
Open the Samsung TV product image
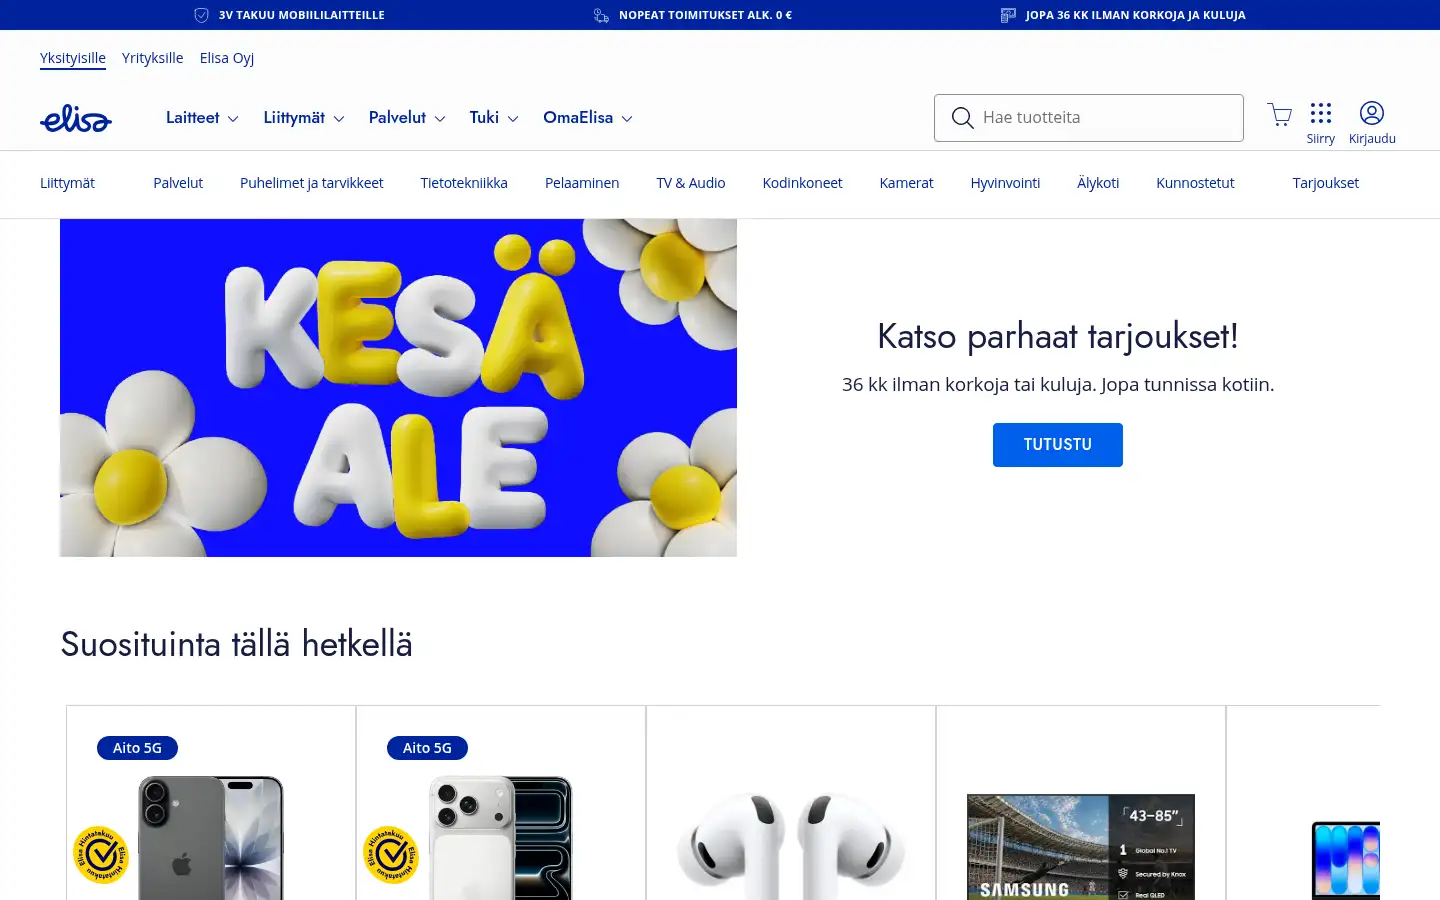[x=1081, y=847]
